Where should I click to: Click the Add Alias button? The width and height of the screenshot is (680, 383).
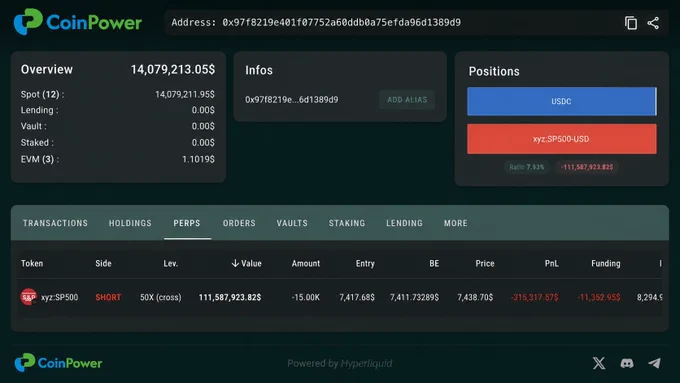[x=407, y=100]
